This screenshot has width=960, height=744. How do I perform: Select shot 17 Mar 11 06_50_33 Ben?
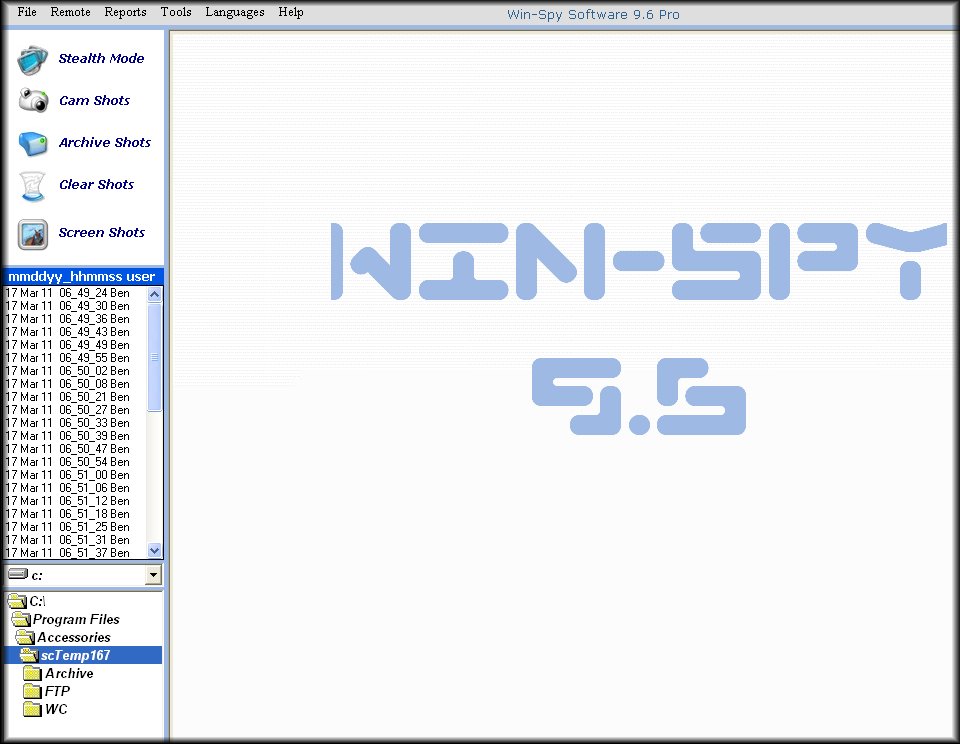click(x=75, y=423)
